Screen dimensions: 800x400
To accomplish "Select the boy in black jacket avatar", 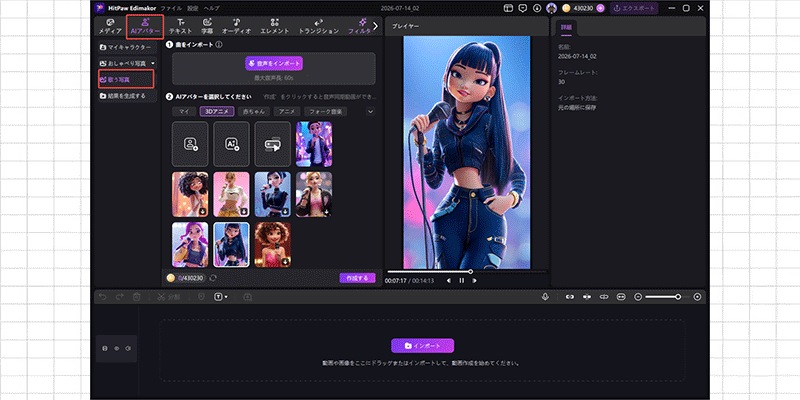I will click(314, 144).
